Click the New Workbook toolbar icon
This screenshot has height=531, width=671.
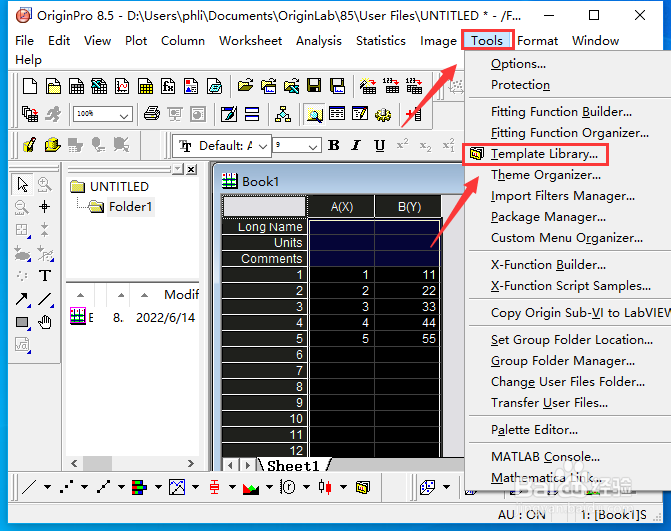point(76,86)
